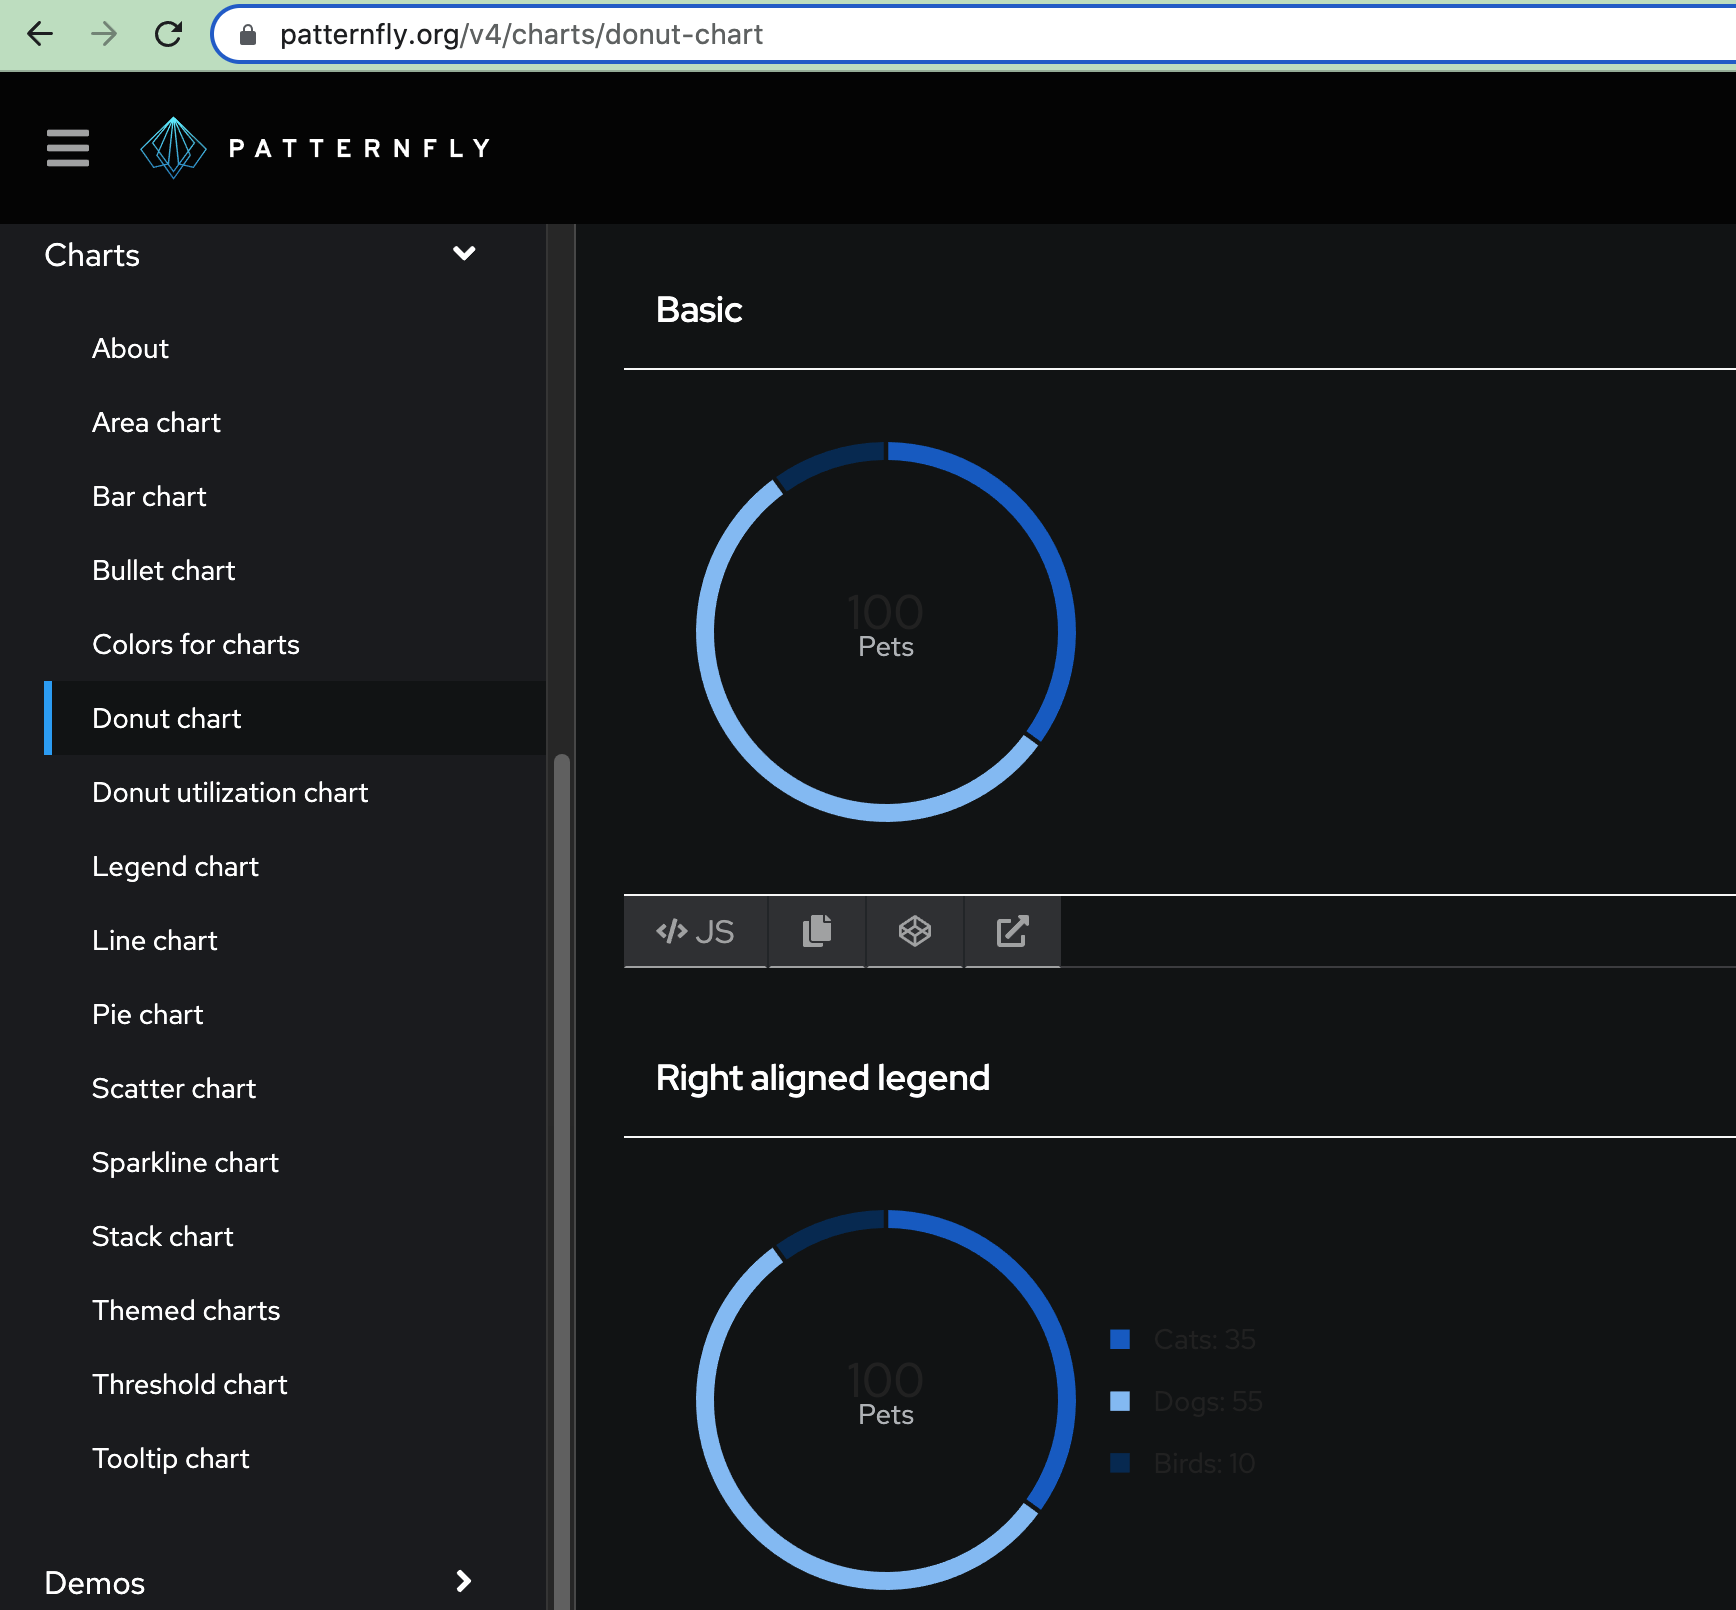Click the Demos section label

[95, 1583]
